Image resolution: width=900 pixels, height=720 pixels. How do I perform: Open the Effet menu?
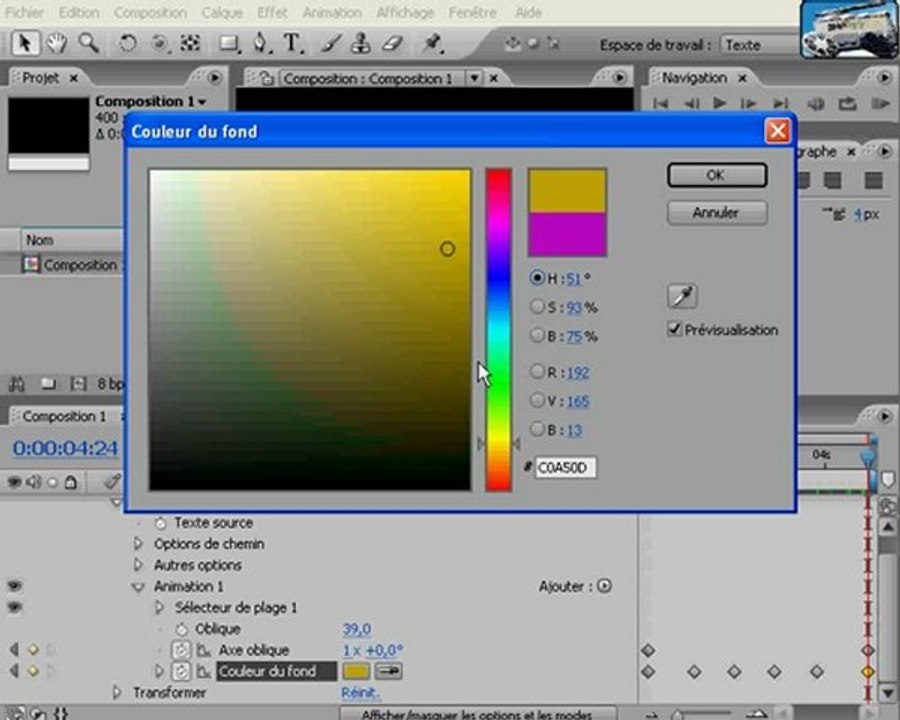click(x=272, y=12)
